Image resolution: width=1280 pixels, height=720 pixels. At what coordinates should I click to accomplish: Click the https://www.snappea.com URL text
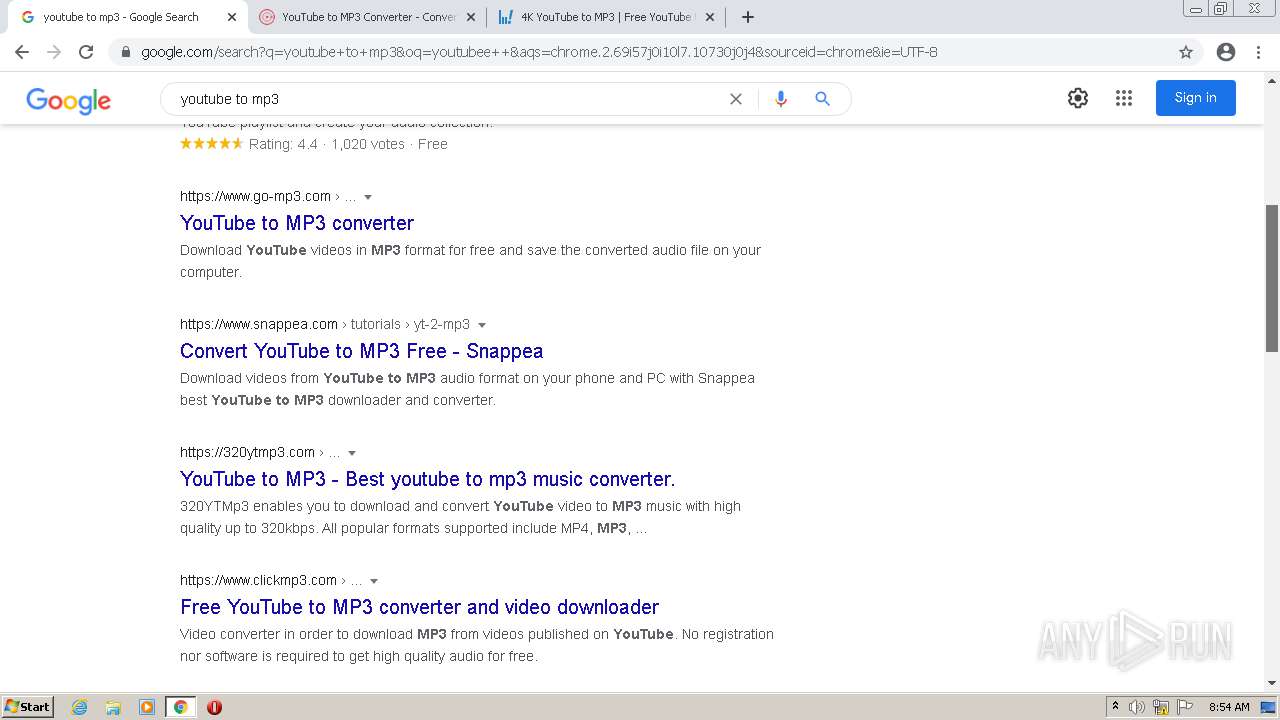pos(259,324)
